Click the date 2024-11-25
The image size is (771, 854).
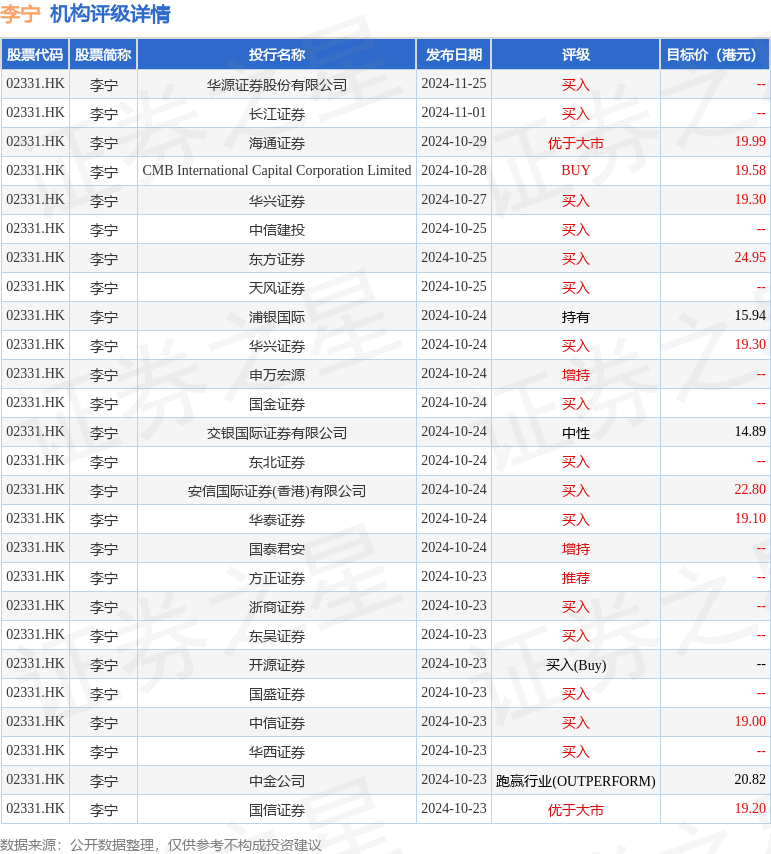(x=454, y=83)
